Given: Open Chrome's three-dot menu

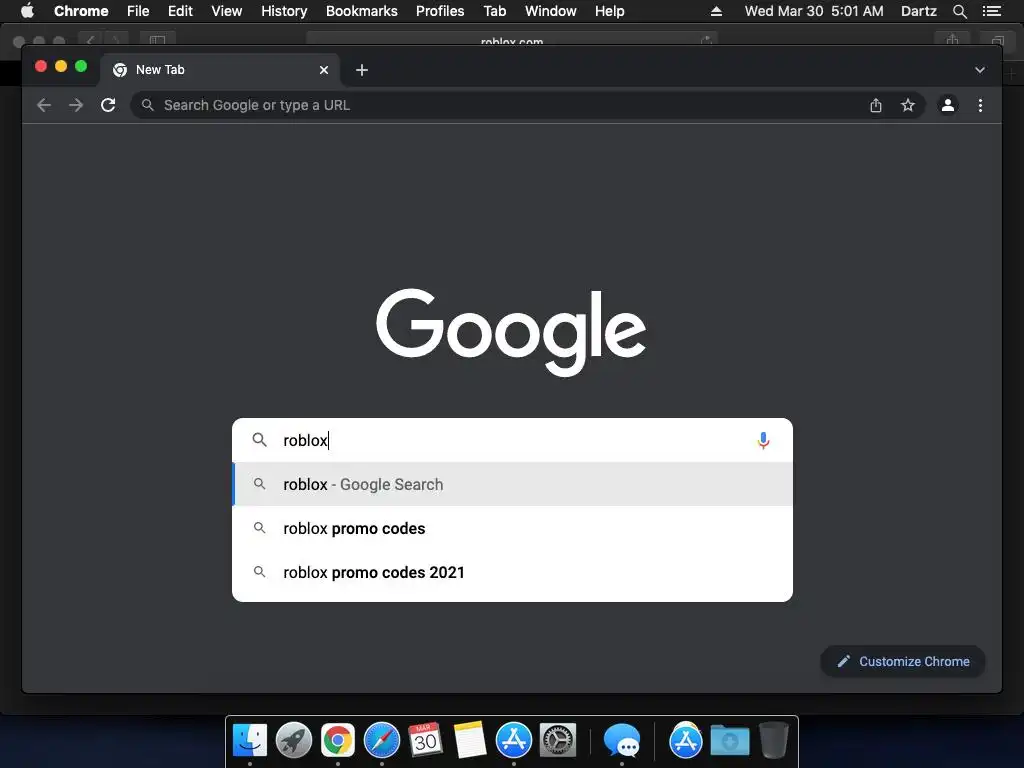Looking at the screenshot, I should pyautogui.click(x=980, y=105).
